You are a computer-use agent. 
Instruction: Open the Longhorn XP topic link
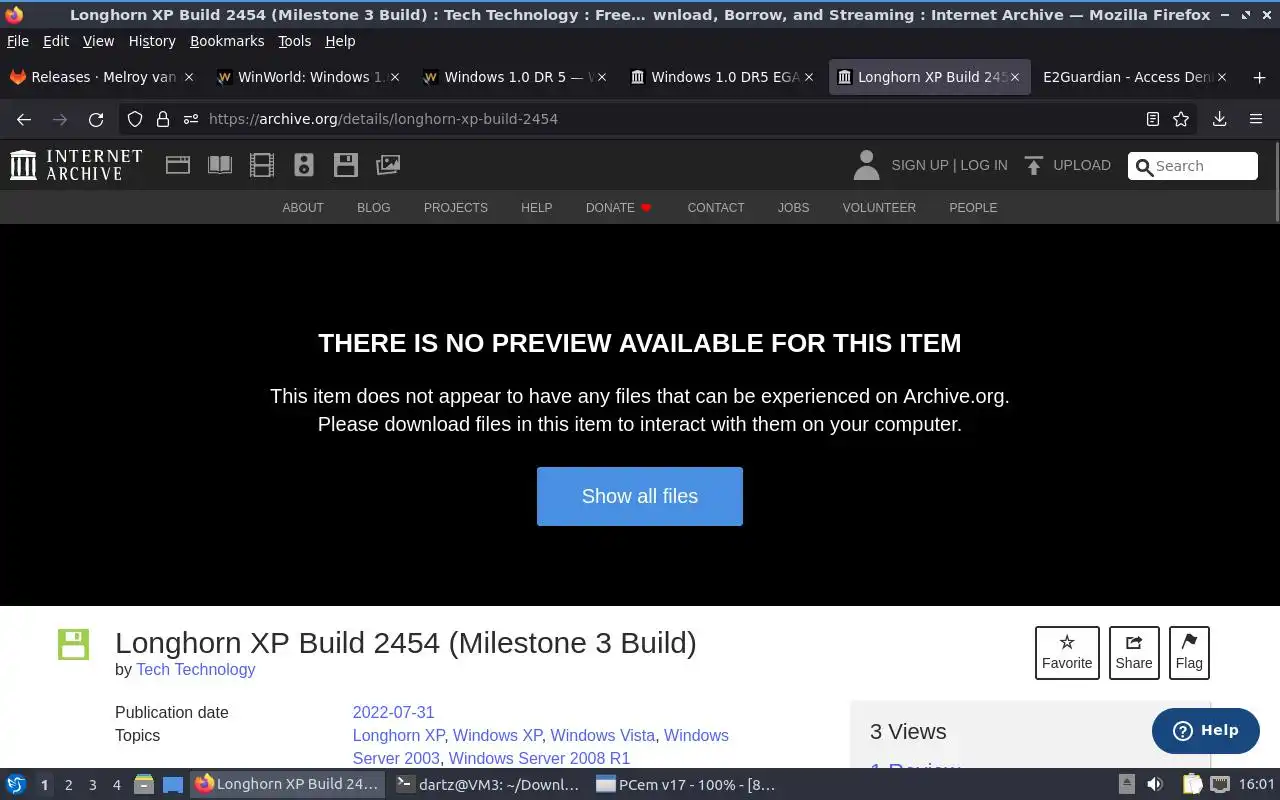point(398,736)
